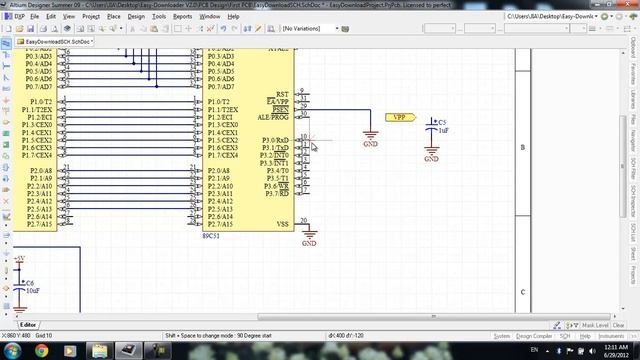Open the View menu

tap(69, 17)
